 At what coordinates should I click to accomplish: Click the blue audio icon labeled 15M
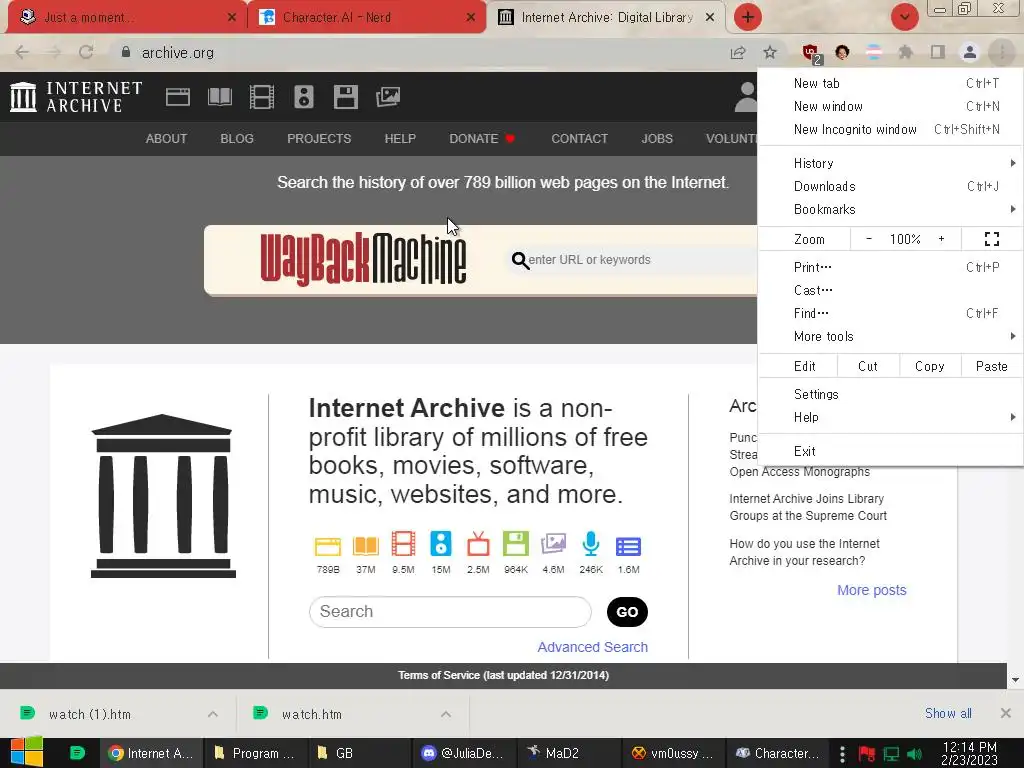point(441,544)
